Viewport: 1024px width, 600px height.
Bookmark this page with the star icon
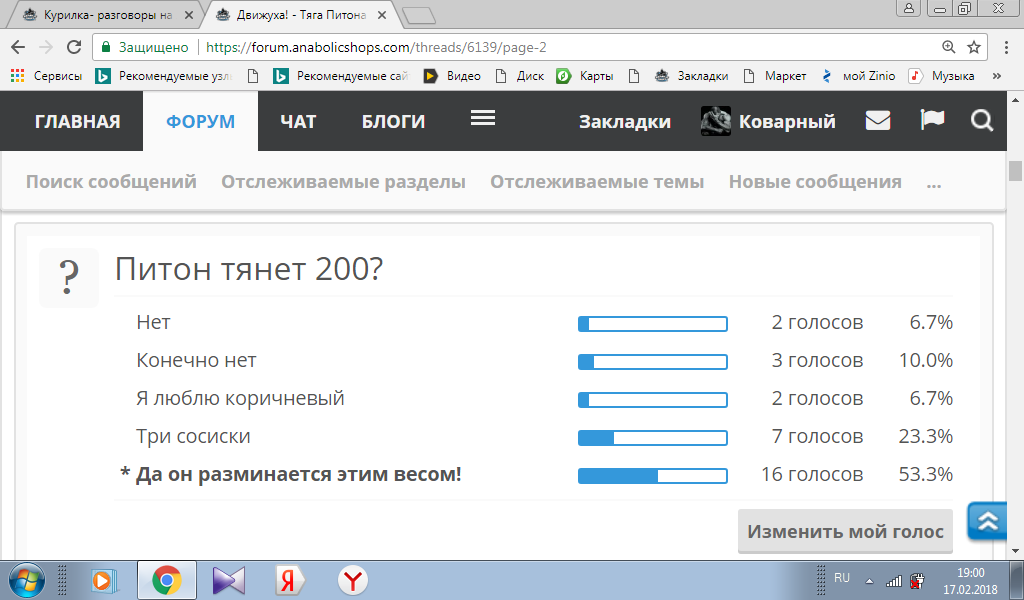[x=974, y=47]
